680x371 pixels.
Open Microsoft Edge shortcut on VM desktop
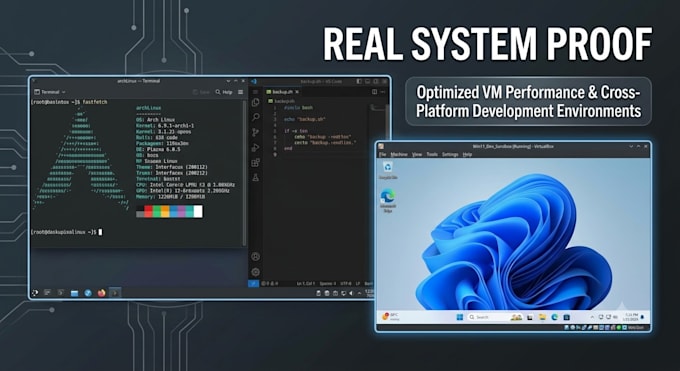point(388,201)
